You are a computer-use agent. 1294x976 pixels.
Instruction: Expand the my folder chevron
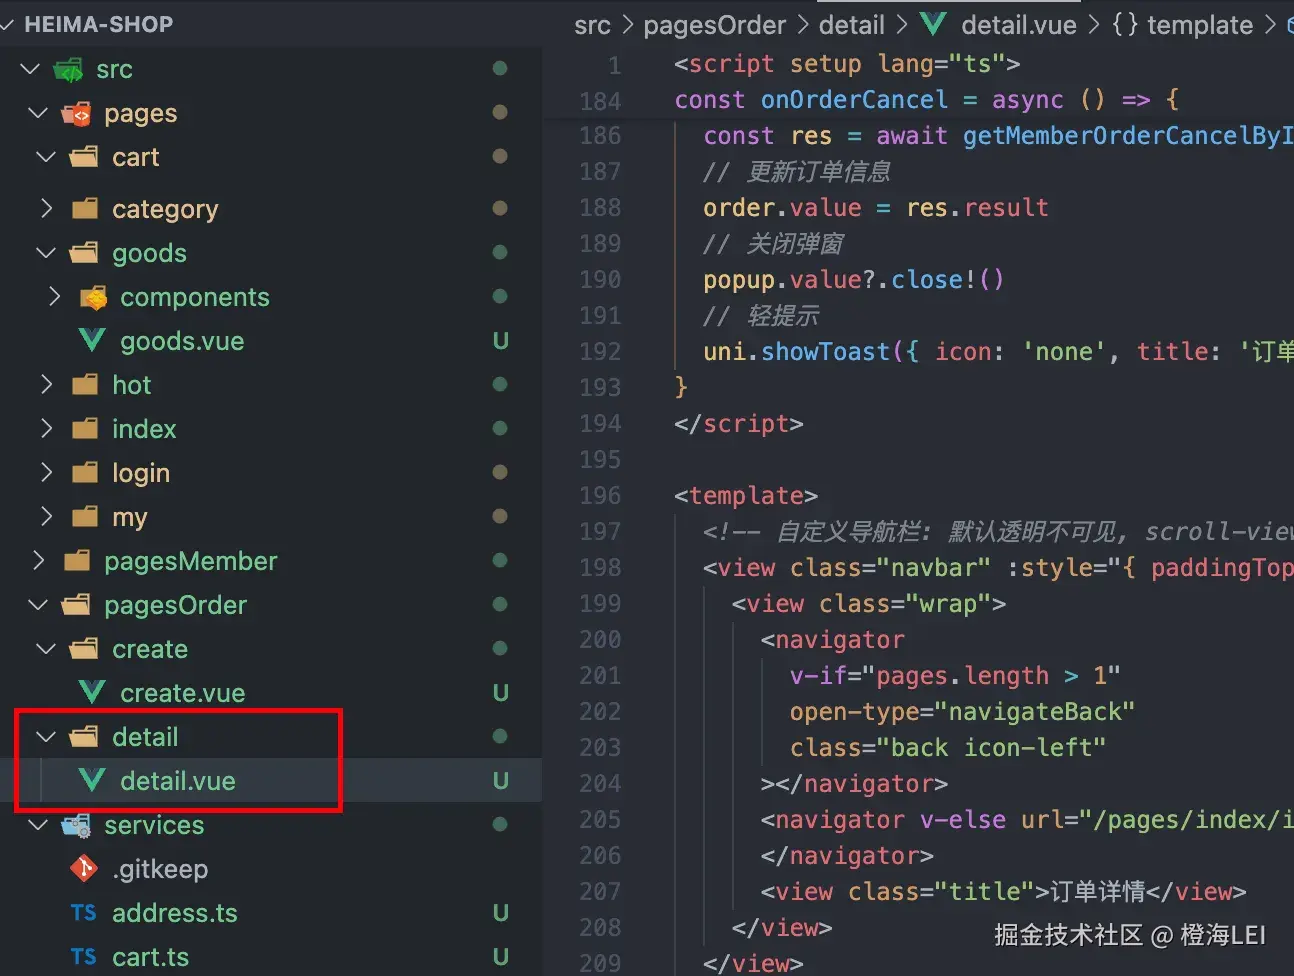[46, 517]
